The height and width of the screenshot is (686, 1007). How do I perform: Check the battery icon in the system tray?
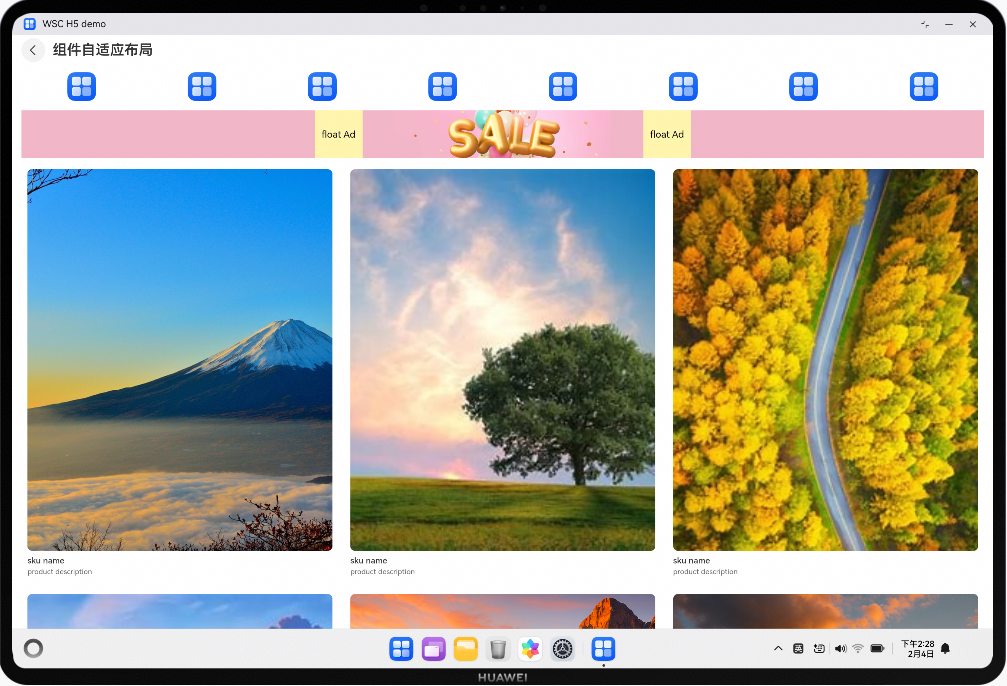pyautogui.click(x=877, y=649)
